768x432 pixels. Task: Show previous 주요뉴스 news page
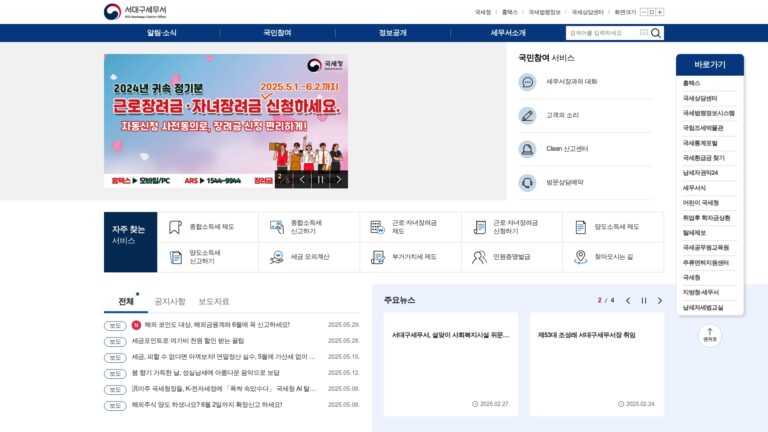(628, 301)
